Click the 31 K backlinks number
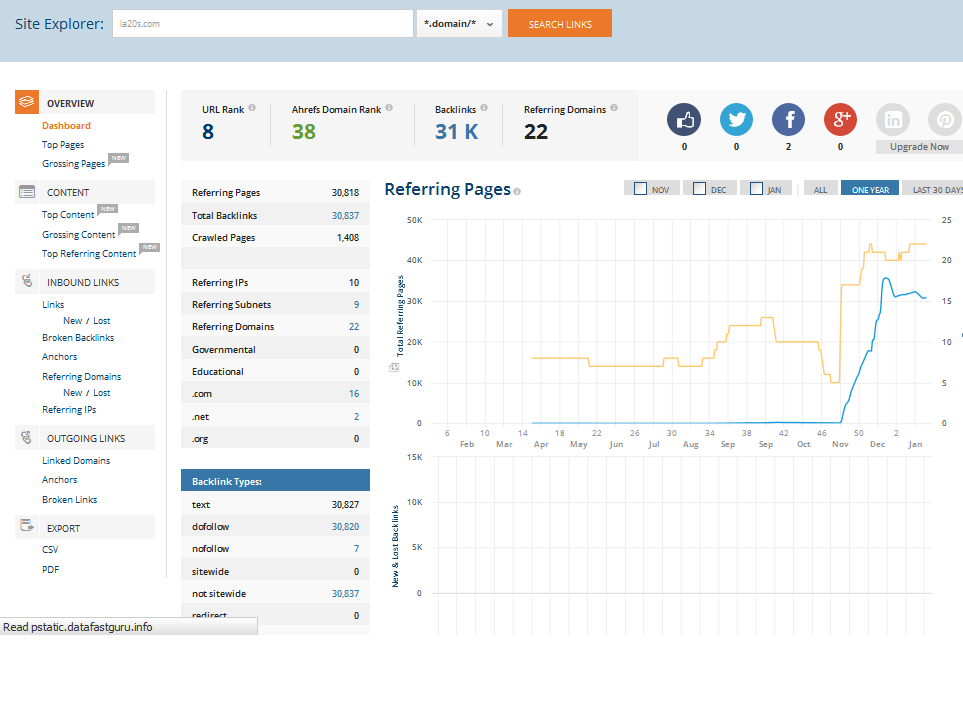The image size is (963, 718). 456,131
